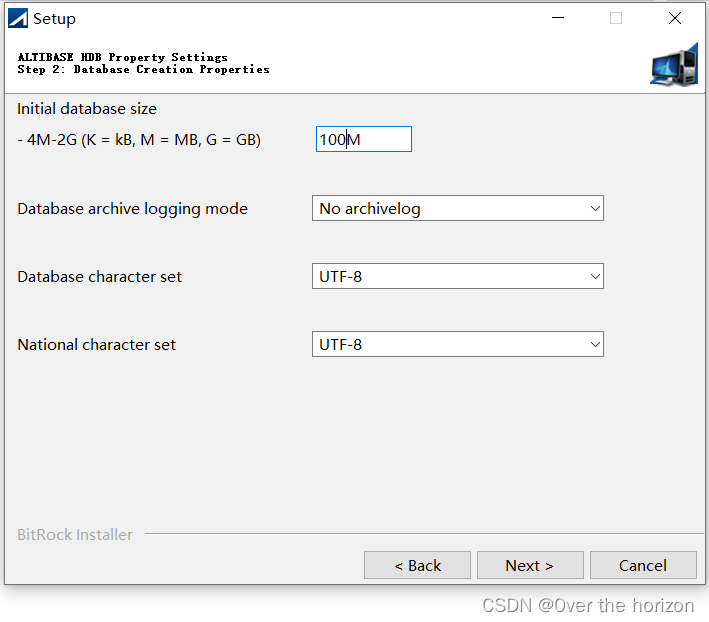Click the 'Step 2: Database Creation Properties' heading
Screen dimensions: 709x622
[144, 69]
